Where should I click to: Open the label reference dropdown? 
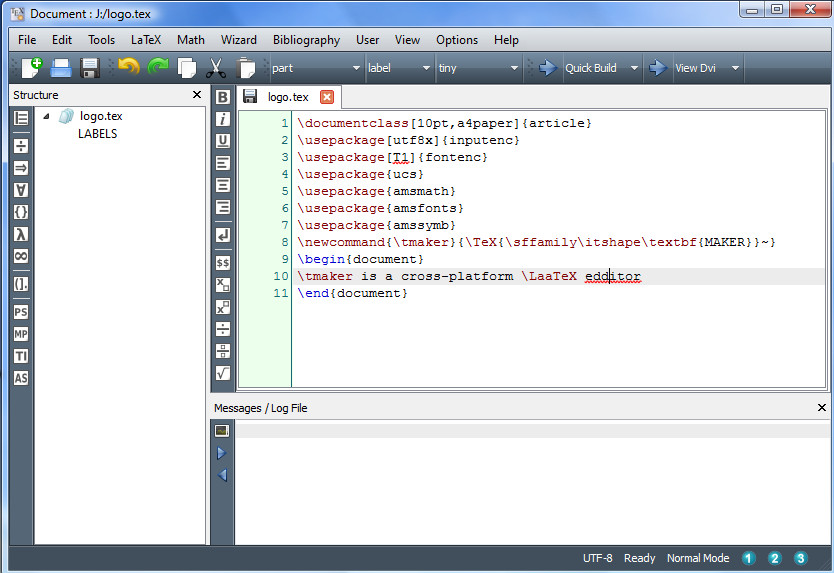(398, 68)
